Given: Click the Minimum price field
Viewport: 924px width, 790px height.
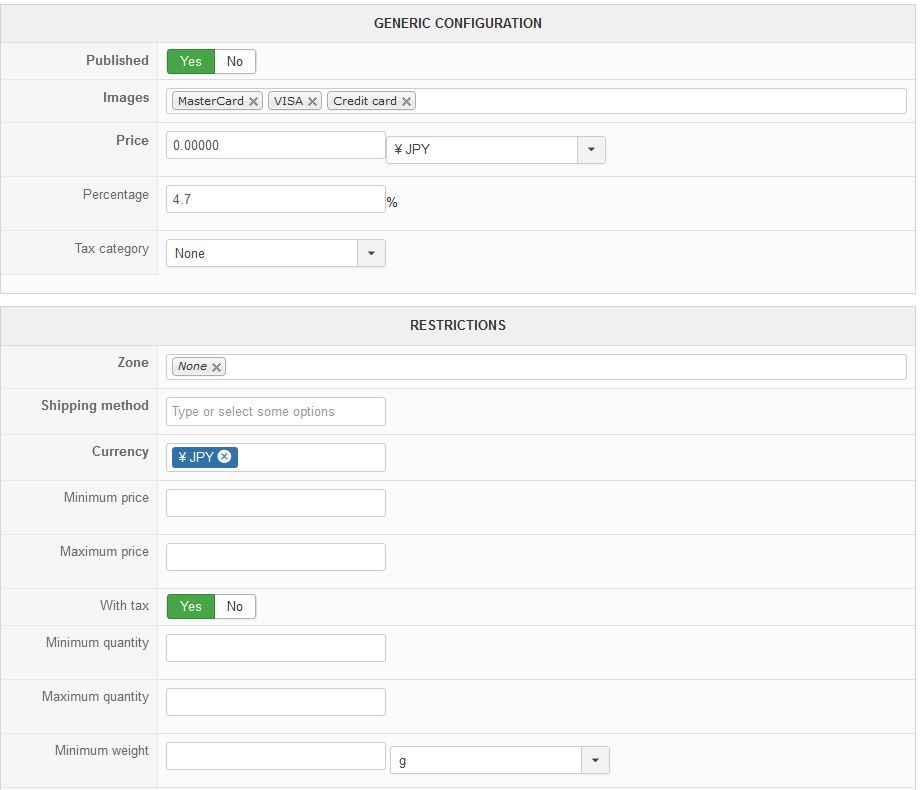Looking at the screenshot, I should [x=275, y=503].
